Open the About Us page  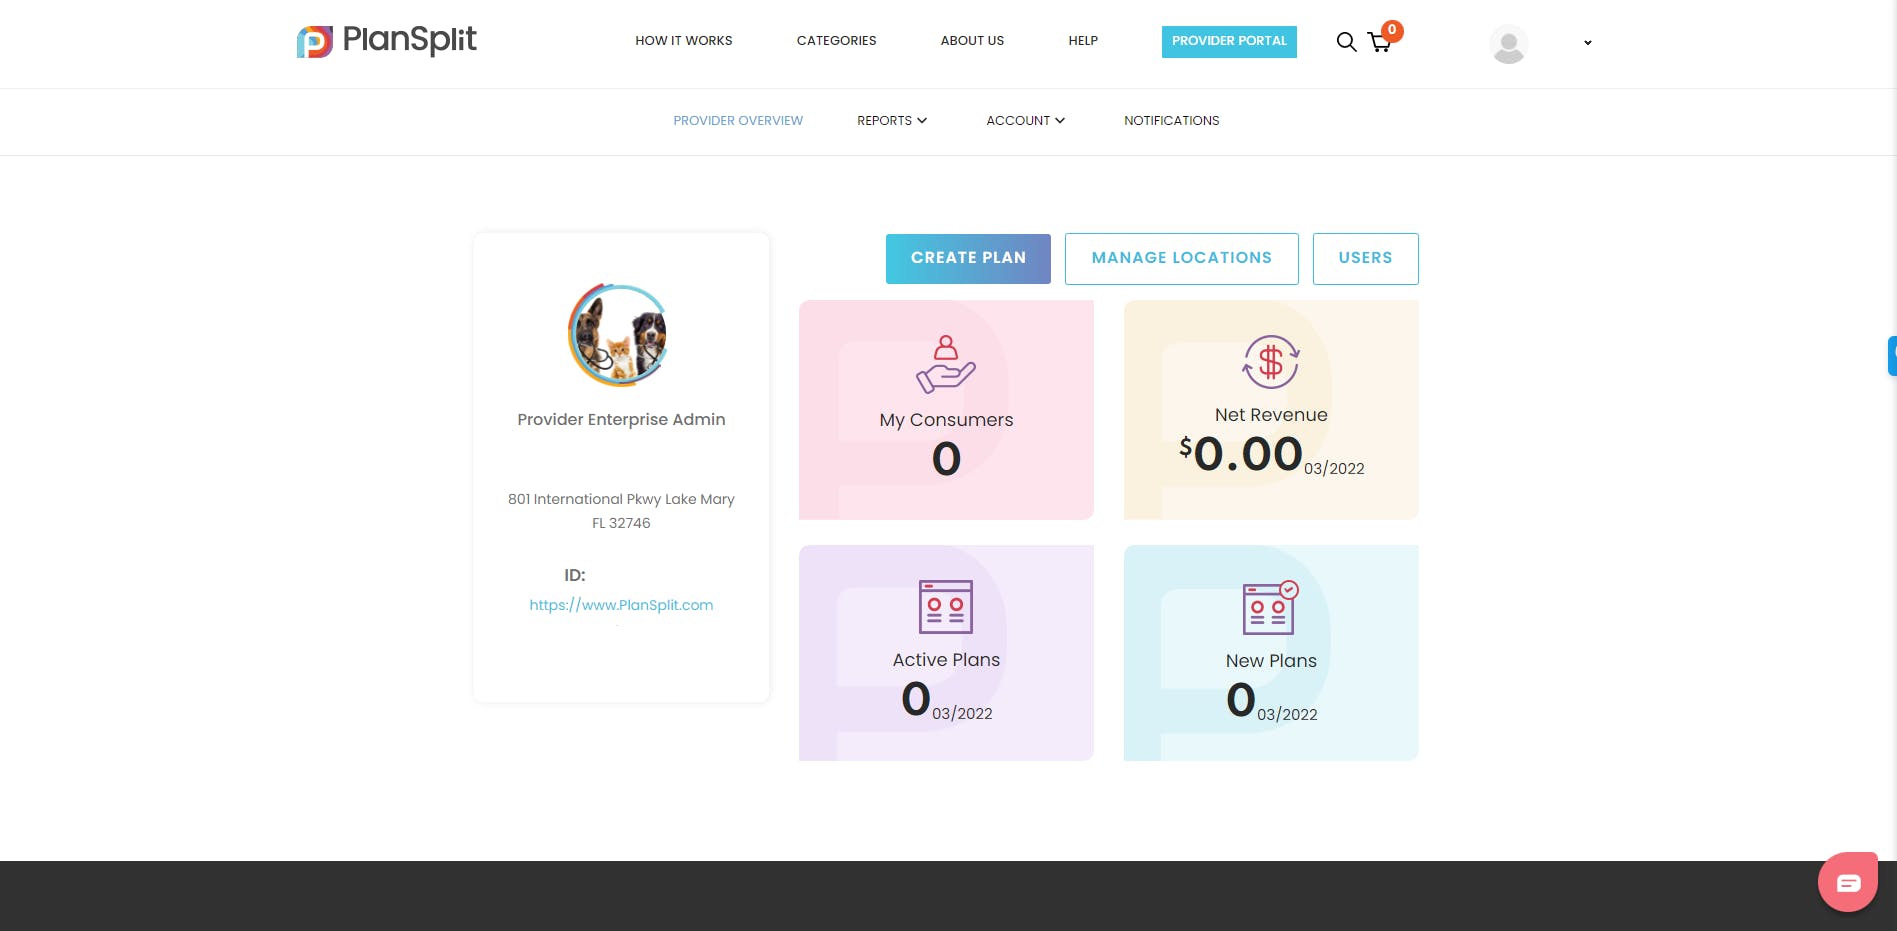coord(972,41)
